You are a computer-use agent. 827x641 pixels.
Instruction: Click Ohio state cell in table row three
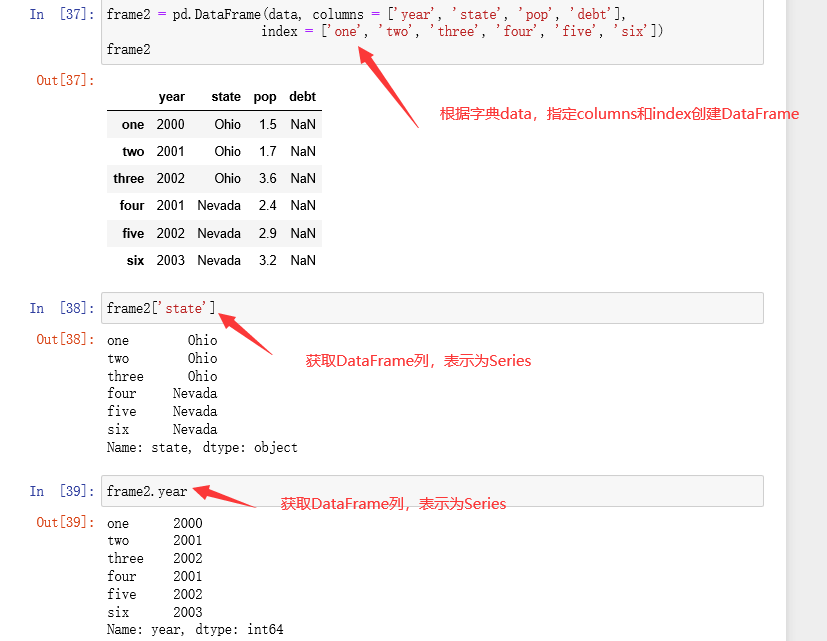(x=227, y=178)
